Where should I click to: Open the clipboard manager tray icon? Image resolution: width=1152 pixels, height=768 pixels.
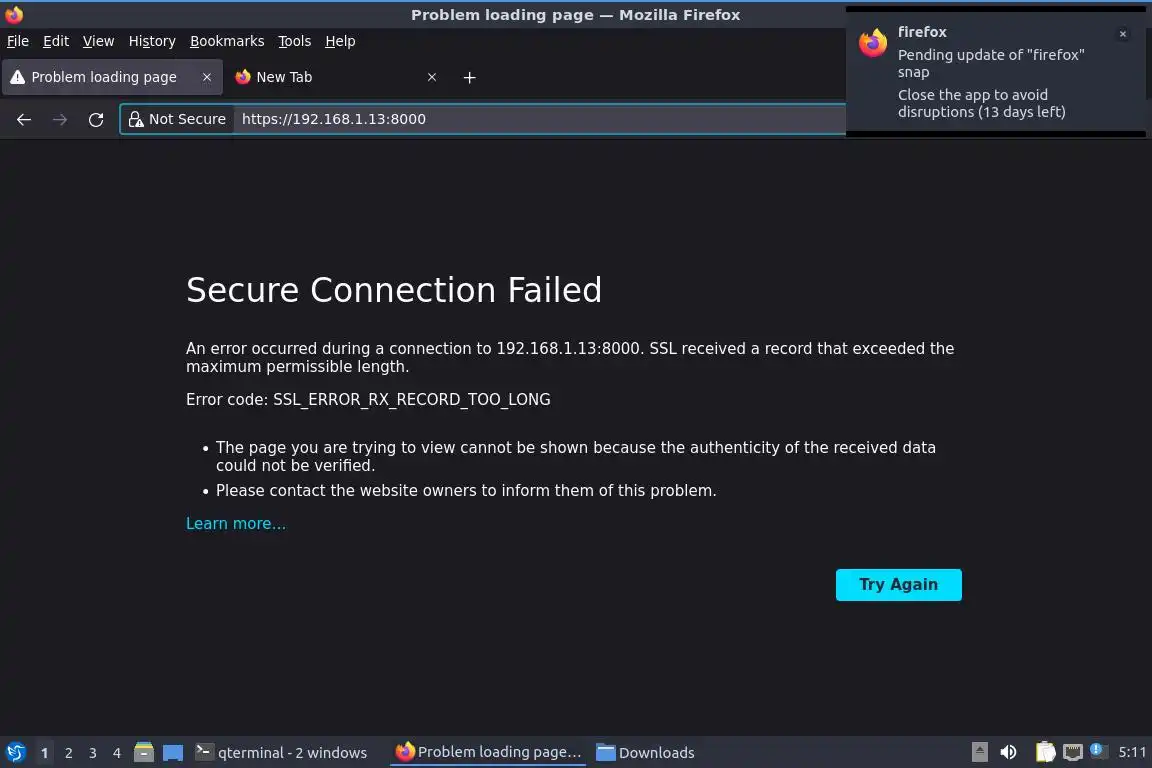point(1044,752)
